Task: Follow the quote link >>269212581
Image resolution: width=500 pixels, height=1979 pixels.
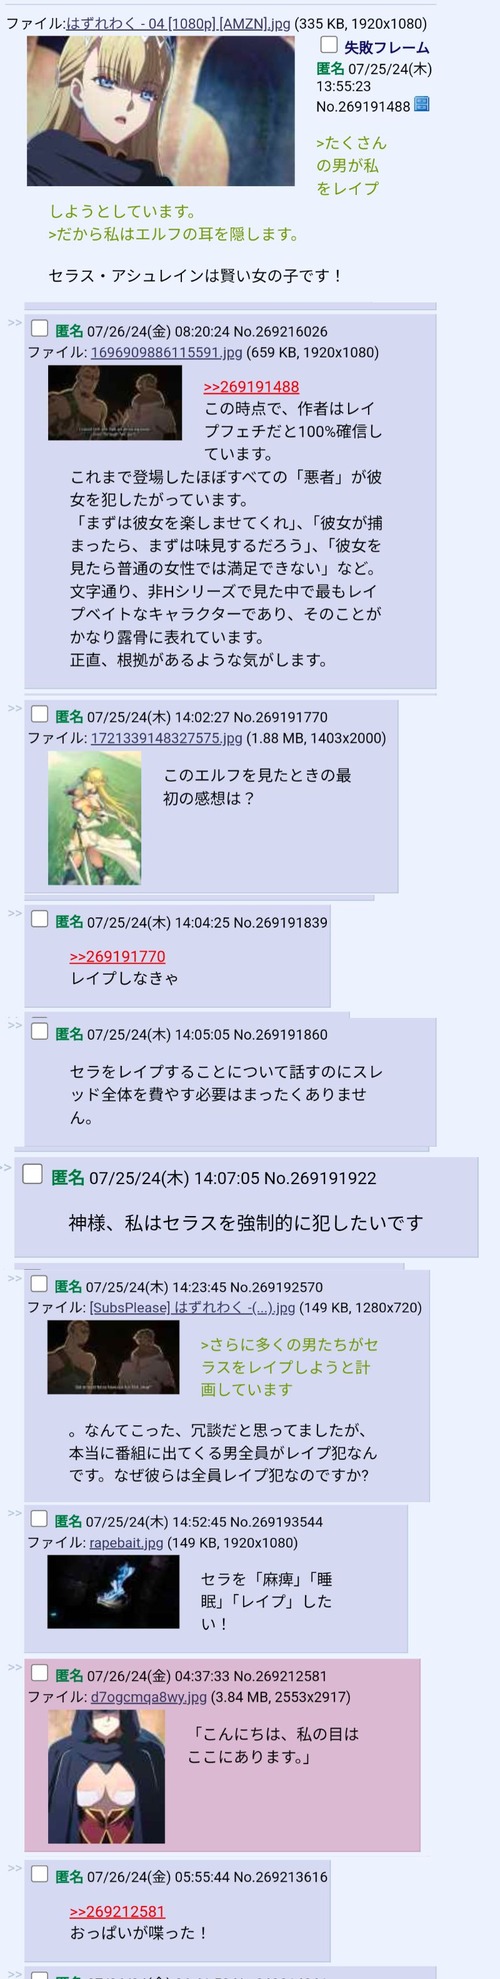Action: click(117, 1911)
